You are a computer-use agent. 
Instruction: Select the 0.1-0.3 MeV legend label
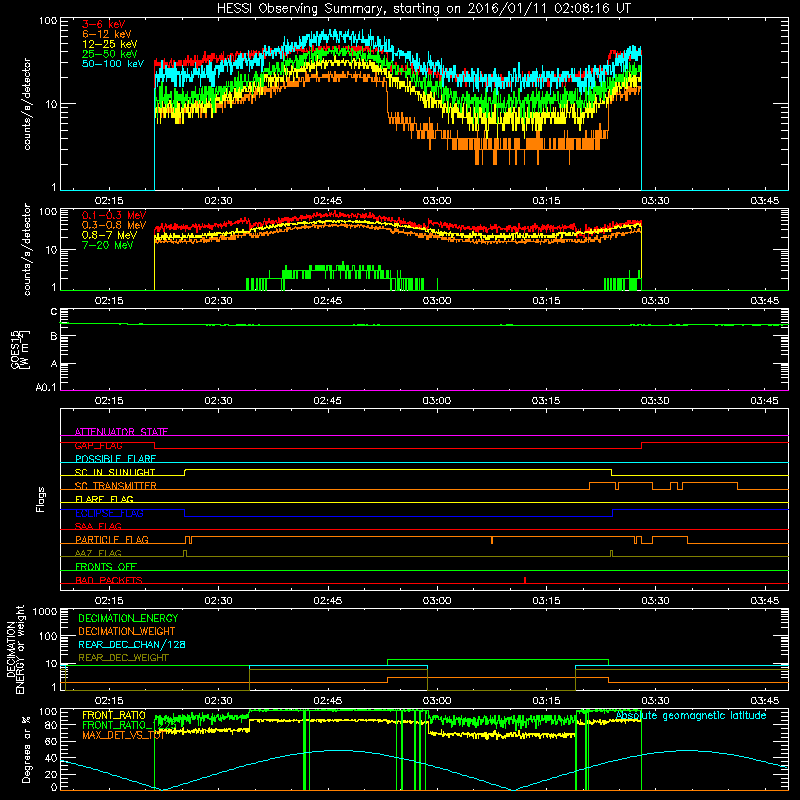114,215
